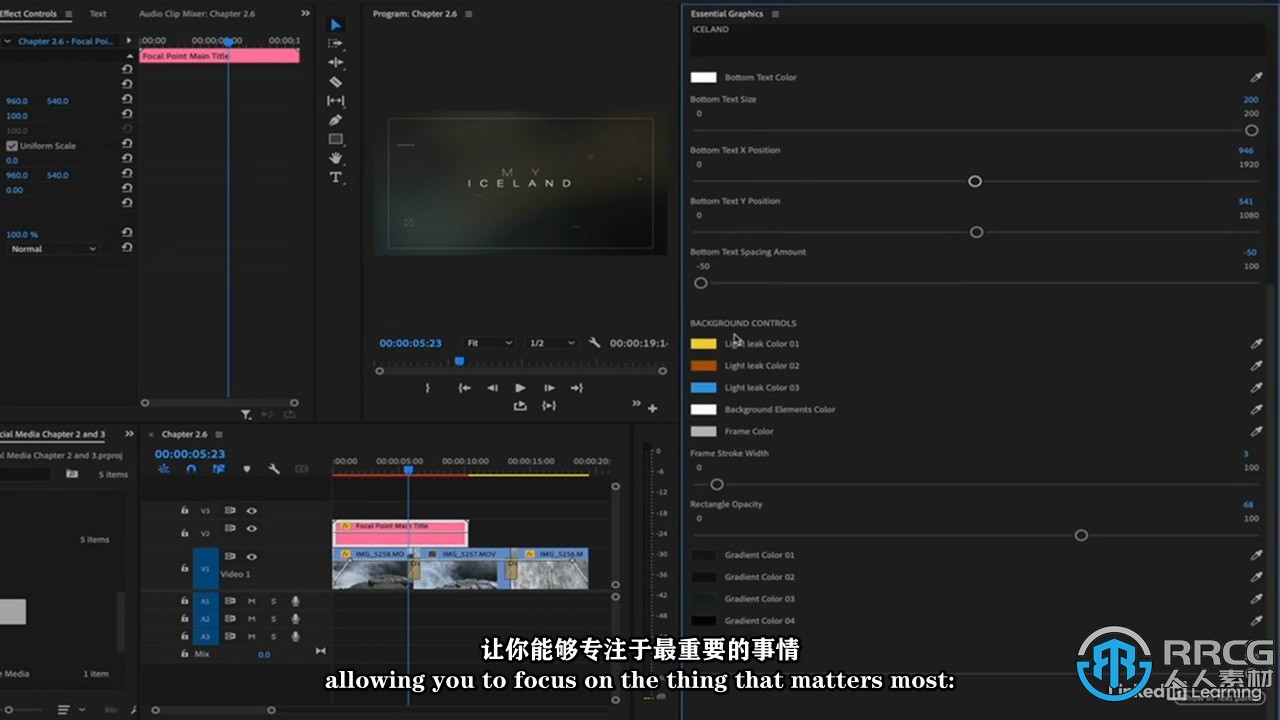The height and width of the screenshot is (720, 1280).
Task: Select the Selection arrow tool
Action: (x=336, y=25)
